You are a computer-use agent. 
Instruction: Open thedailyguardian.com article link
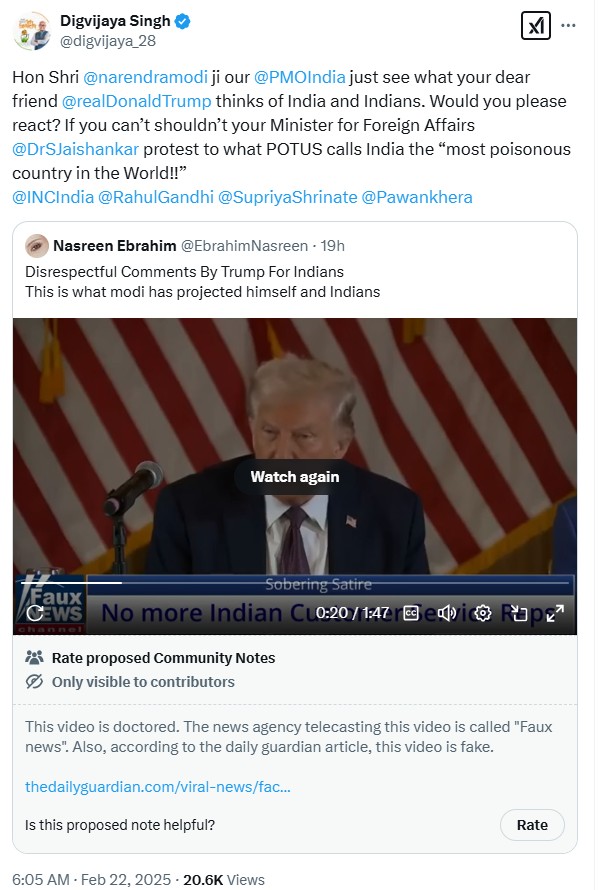coord(158,787)
